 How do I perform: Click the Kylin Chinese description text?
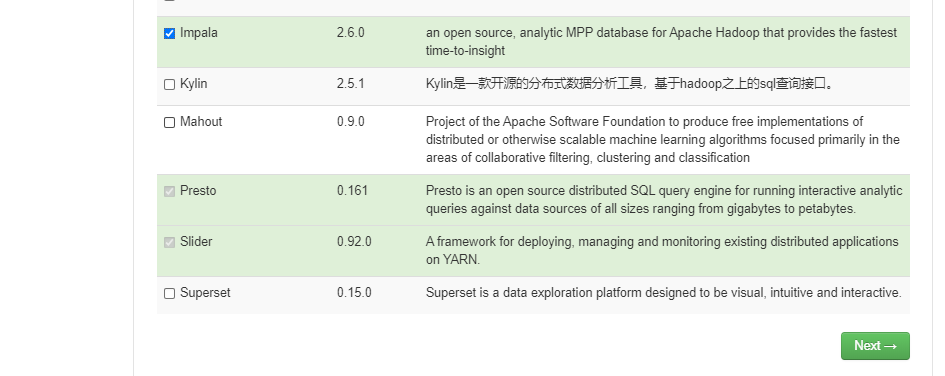[x=630, y=84]
